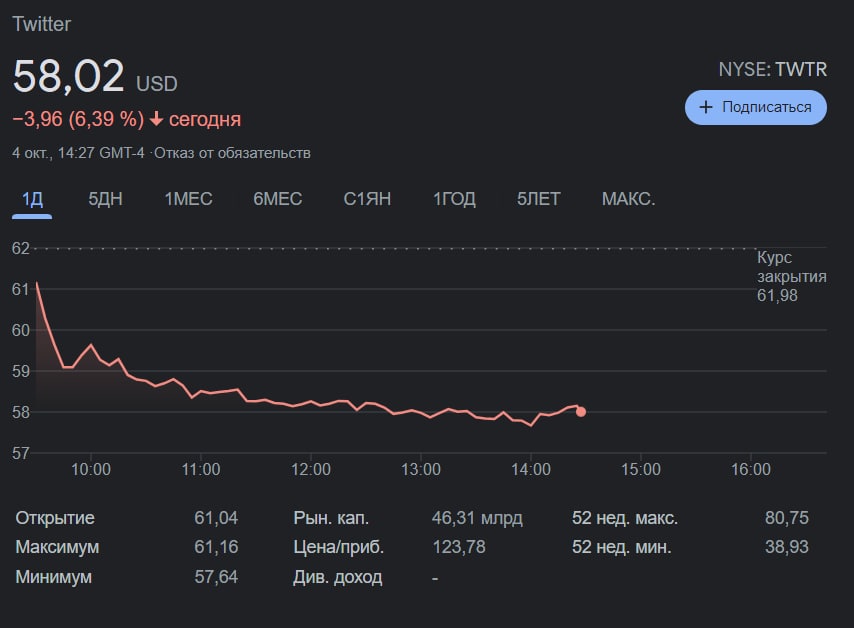
Task: Switch to the 5ДН range tab
Action: point(105,199)
